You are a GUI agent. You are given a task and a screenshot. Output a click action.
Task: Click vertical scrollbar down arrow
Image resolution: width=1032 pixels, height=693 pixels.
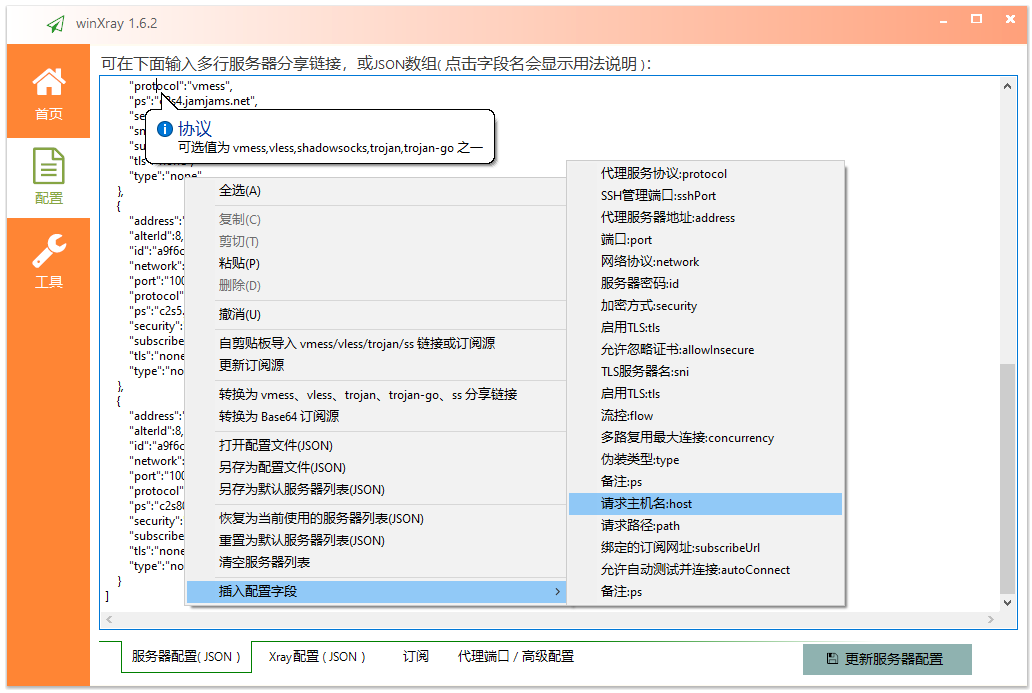pyautogui.click(x=1007, y=602)
